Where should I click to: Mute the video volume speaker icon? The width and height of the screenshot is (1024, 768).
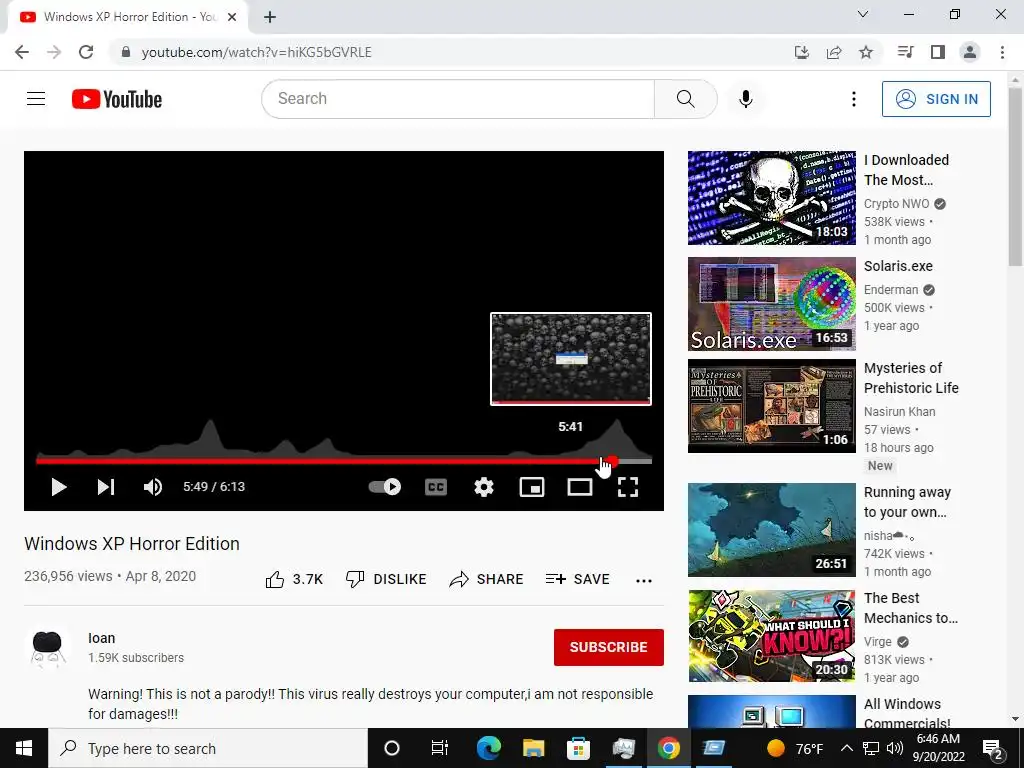click(153, 487)
